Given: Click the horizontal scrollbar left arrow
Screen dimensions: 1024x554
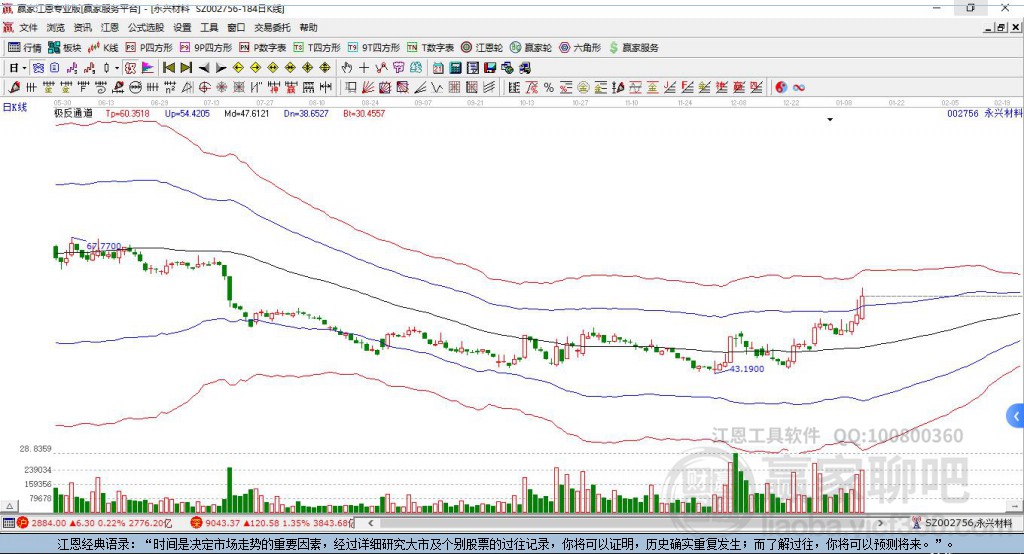Looking at the screenshot, I should click(x=371, y=523).
